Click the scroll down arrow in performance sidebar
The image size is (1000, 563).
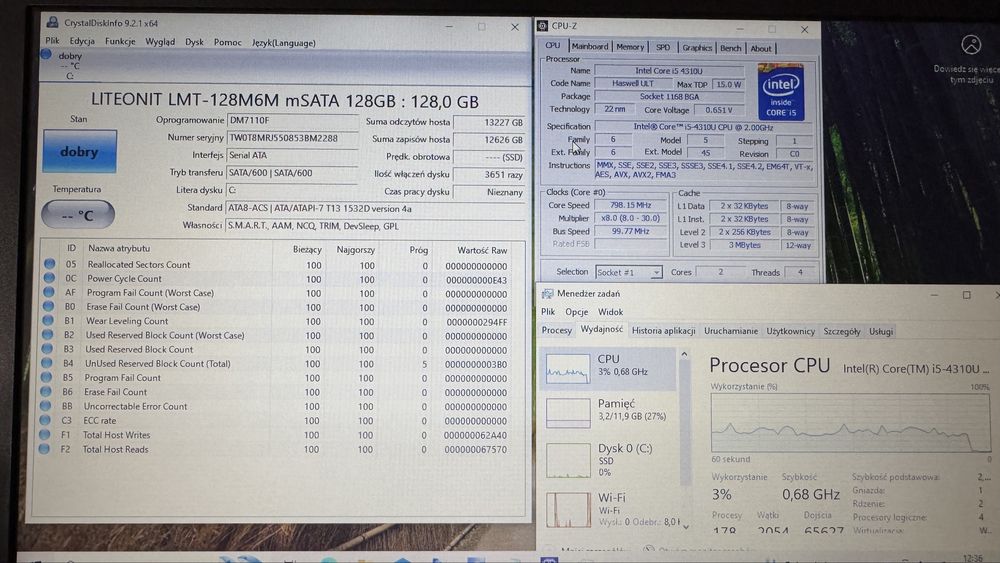(x=686, y=527)
